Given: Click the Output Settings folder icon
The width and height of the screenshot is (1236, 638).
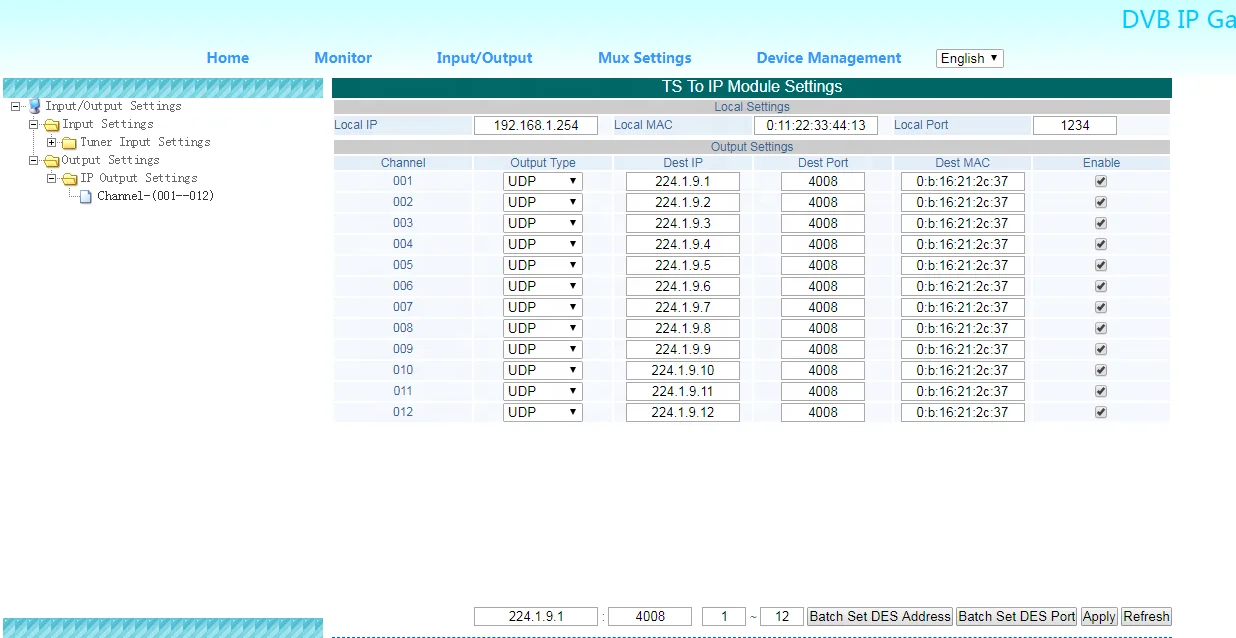Looking at the screenshot, I should (52, 161).
